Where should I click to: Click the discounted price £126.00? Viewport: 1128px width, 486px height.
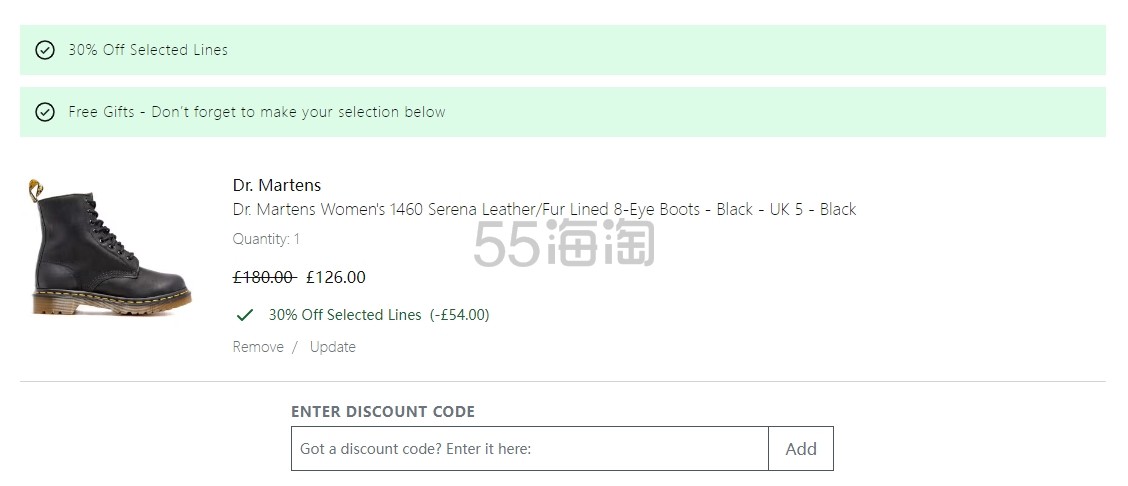coord(336,277)
